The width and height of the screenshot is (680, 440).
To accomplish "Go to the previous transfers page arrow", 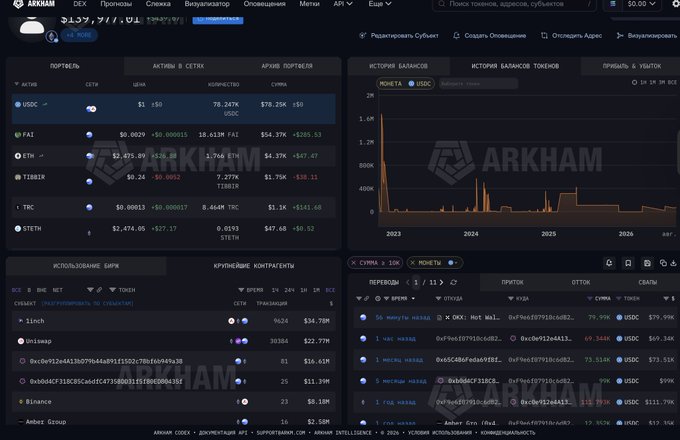I will click(x=408, y=282).
